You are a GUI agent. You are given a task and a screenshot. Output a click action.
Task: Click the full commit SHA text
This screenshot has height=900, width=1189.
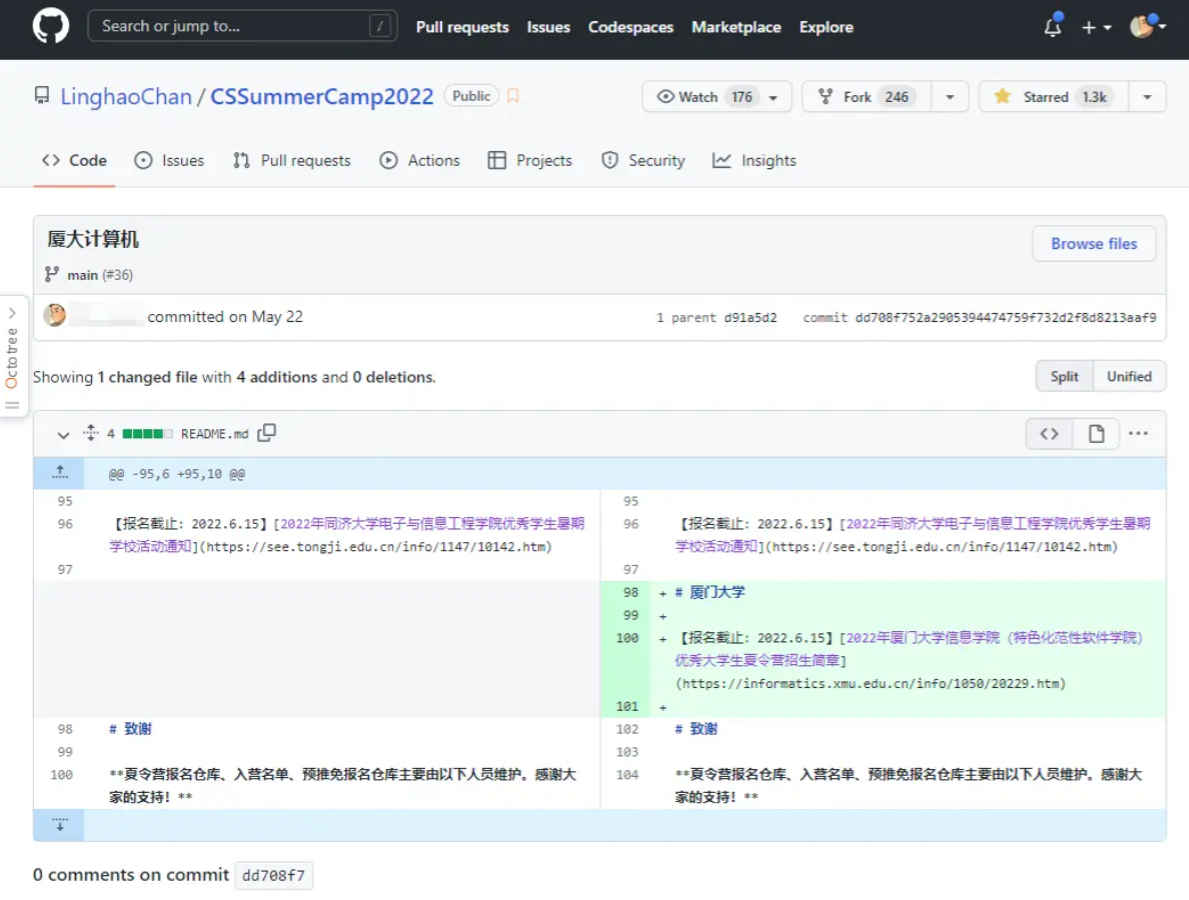[x=1005, y=318]
